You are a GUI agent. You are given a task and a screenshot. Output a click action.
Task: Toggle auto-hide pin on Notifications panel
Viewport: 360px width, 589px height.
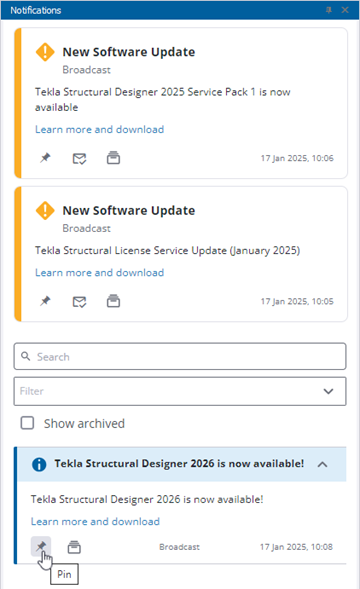pyautogui.click(x=329, y=10)
